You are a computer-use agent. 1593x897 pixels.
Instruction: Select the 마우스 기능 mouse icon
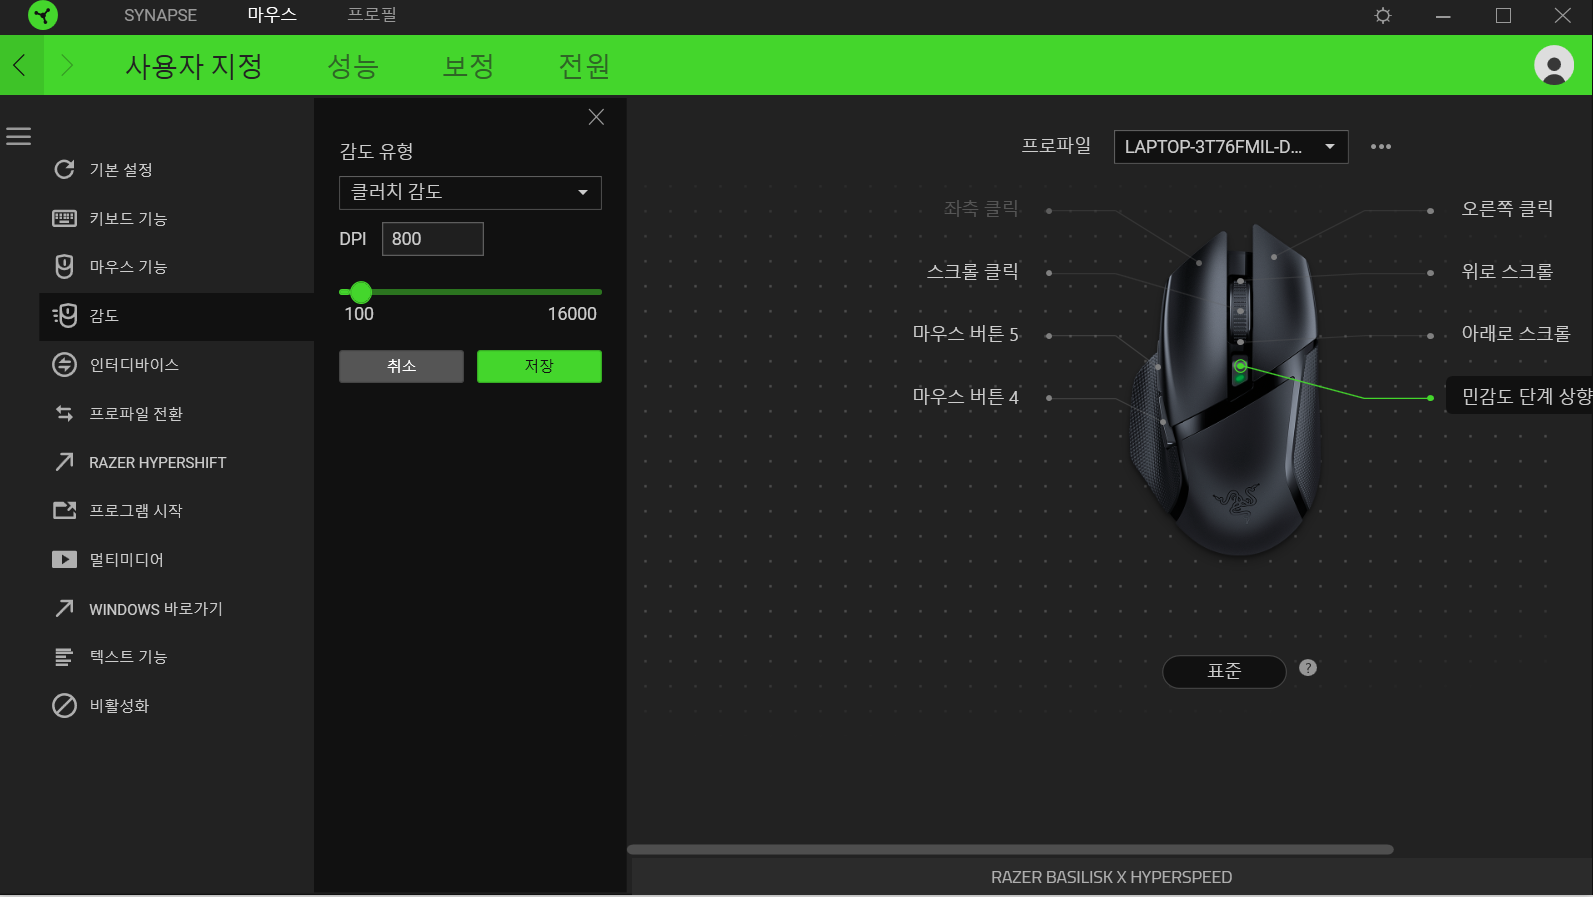64,267
